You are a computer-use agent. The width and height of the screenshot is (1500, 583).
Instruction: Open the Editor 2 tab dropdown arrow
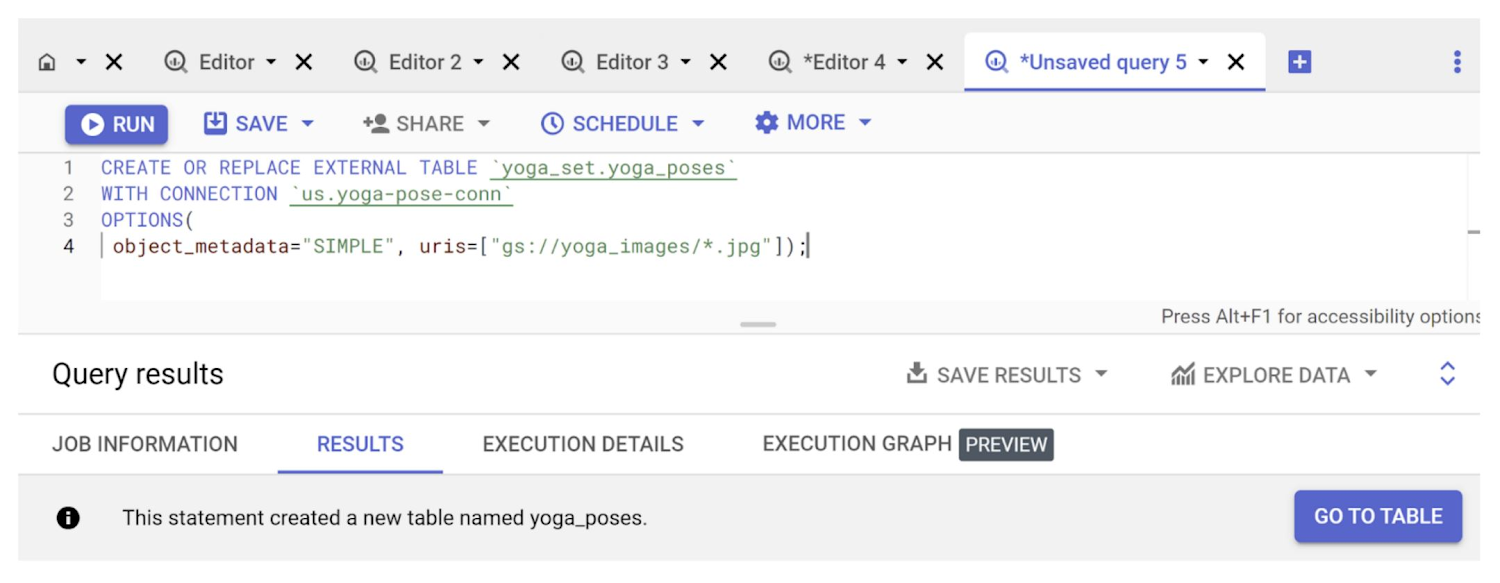478,62
